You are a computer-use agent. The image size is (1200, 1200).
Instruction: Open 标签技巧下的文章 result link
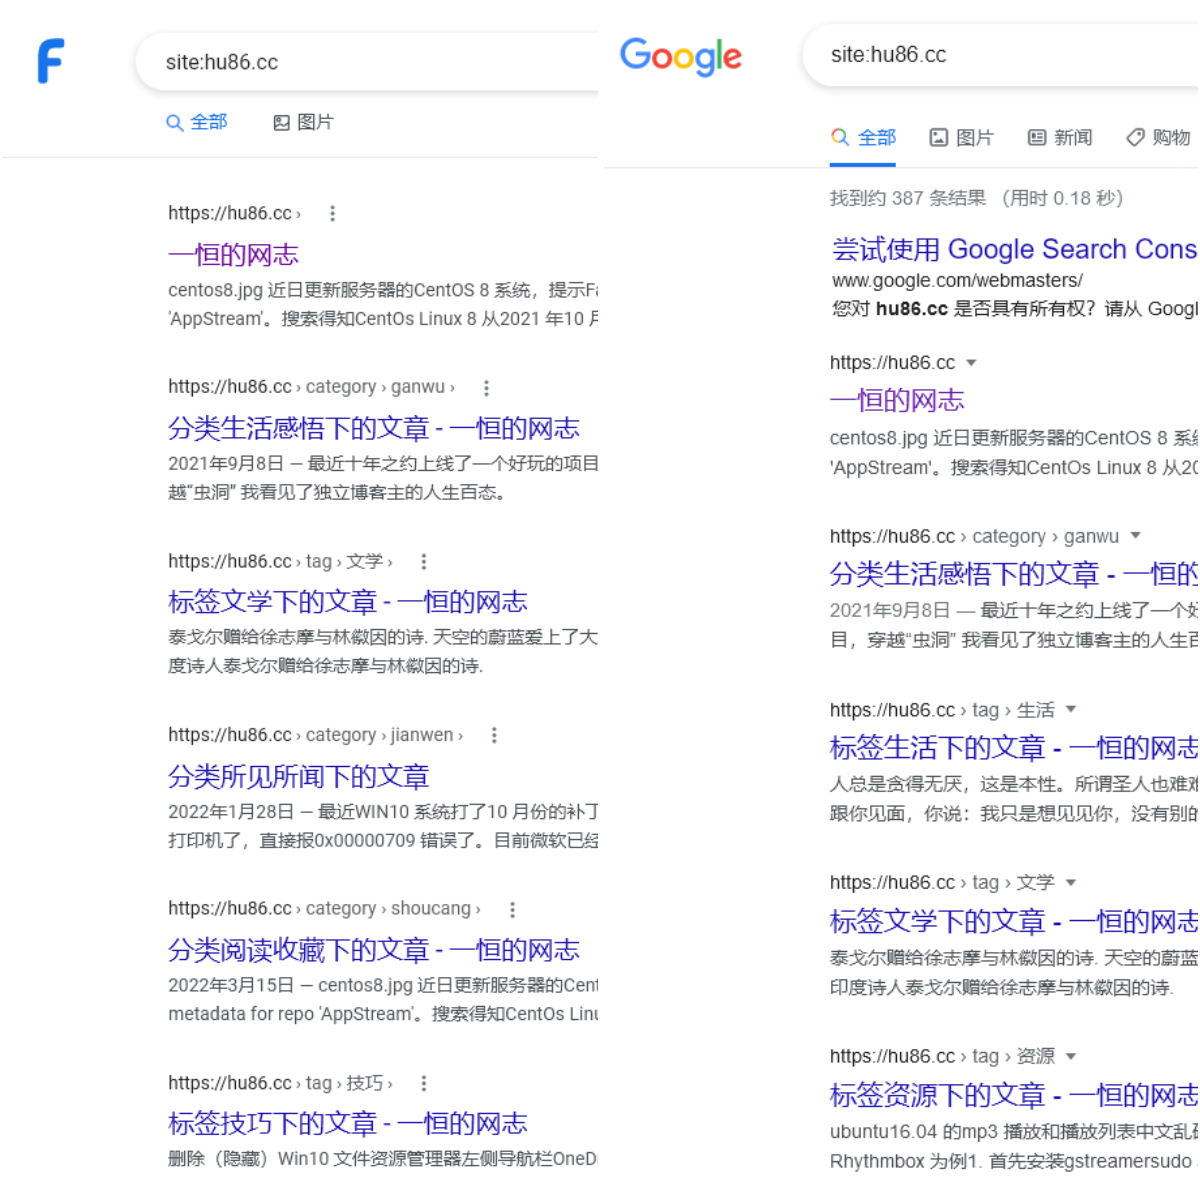tap(348, 1124)
